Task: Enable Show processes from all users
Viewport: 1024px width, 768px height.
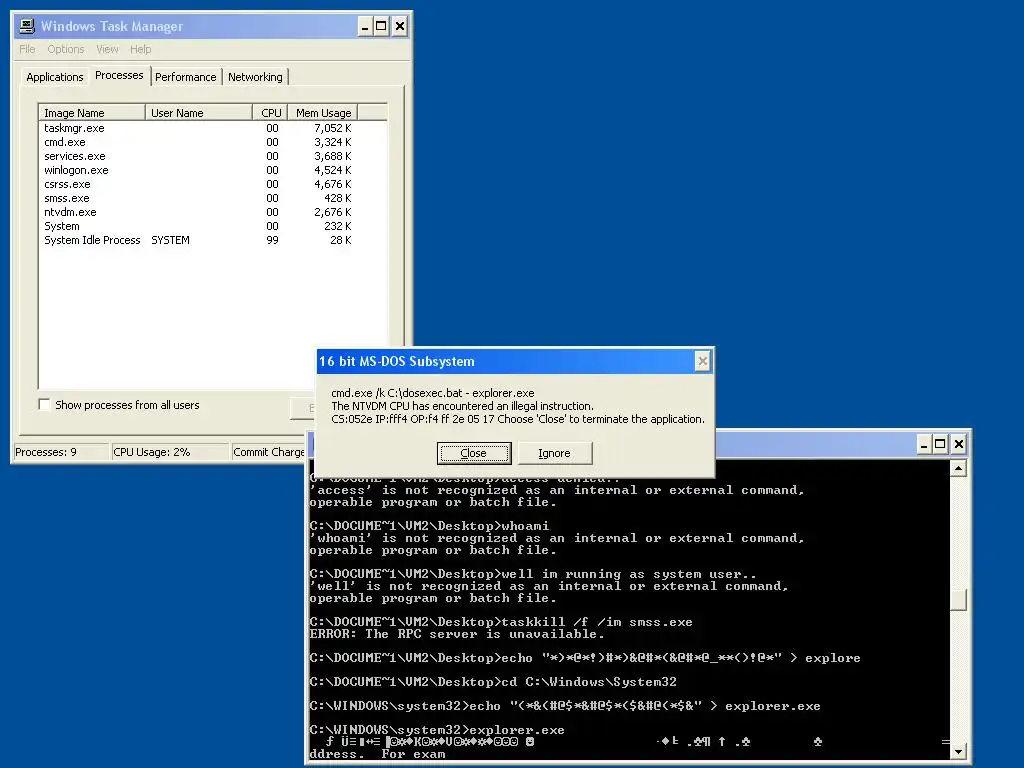Action: pyautogui.click(x=44, y=404)
